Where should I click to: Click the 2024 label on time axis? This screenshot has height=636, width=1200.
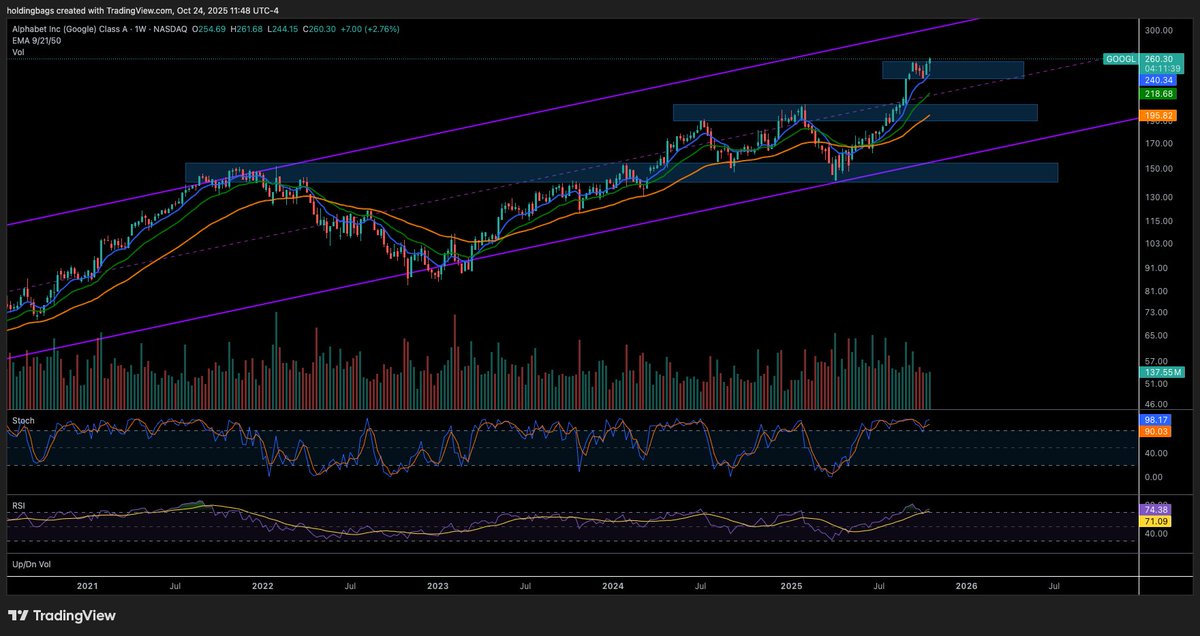point(613,586)
